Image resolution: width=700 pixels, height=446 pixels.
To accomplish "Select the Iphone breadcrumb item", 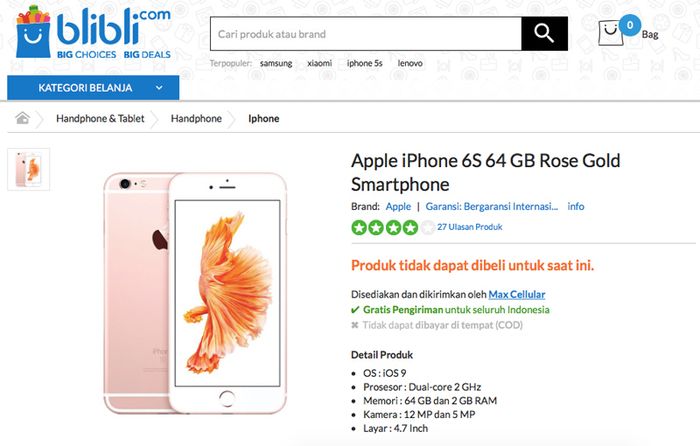I will pyautogui.click(x=263, y=119).
